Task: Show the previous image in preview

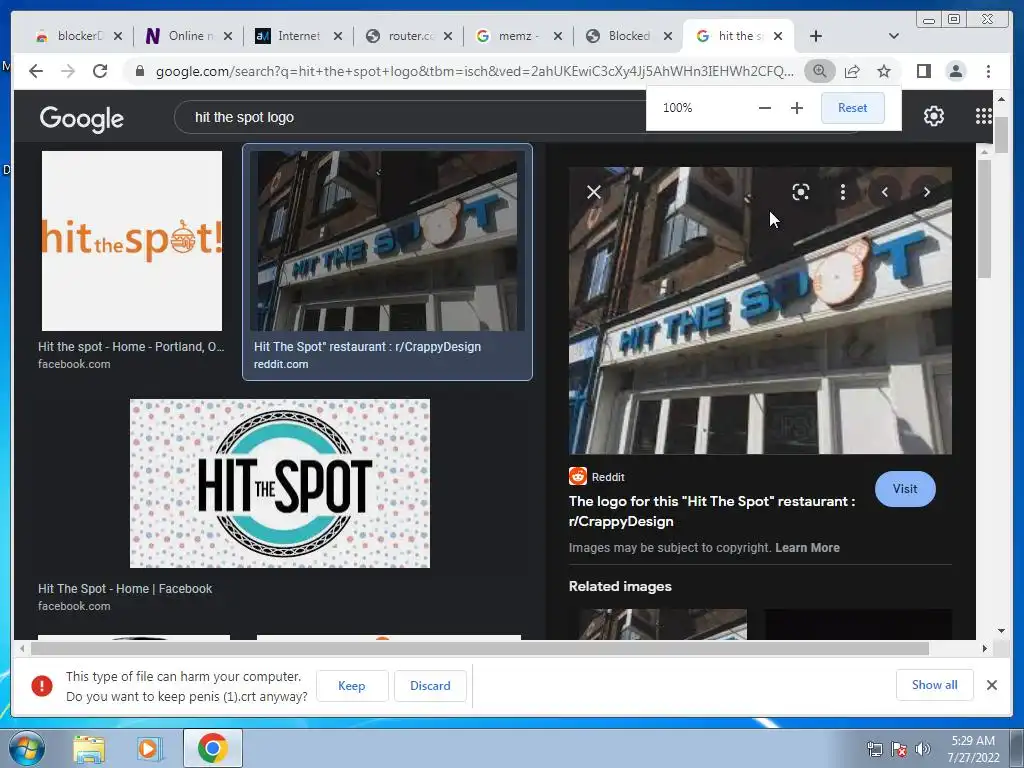Action: (885, 192)
